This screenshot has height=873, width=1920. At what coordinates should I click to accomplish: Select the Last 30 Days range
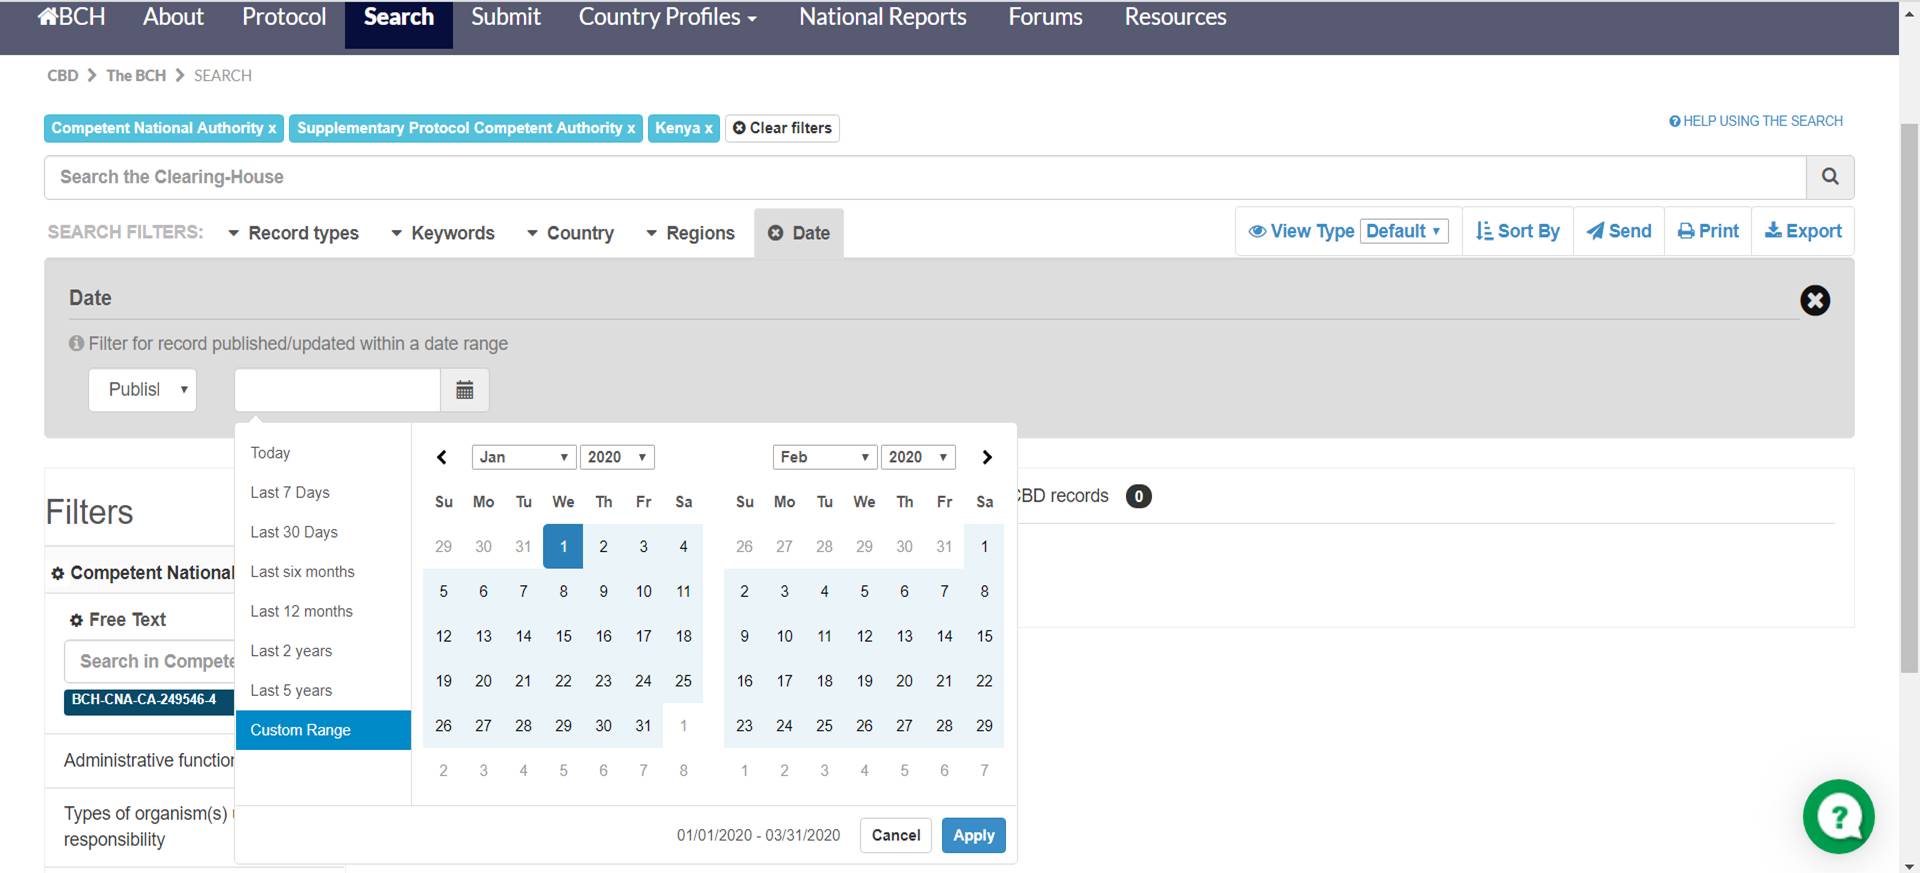pos(294,532)
